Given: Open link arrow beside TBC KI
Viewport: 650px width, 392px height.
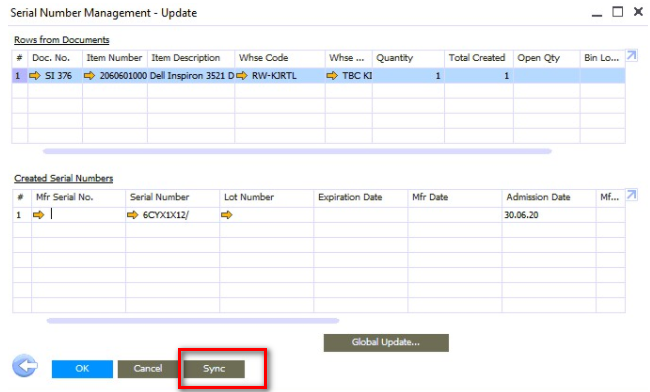Looking at the screenshot, I should (x=332, y=75).
